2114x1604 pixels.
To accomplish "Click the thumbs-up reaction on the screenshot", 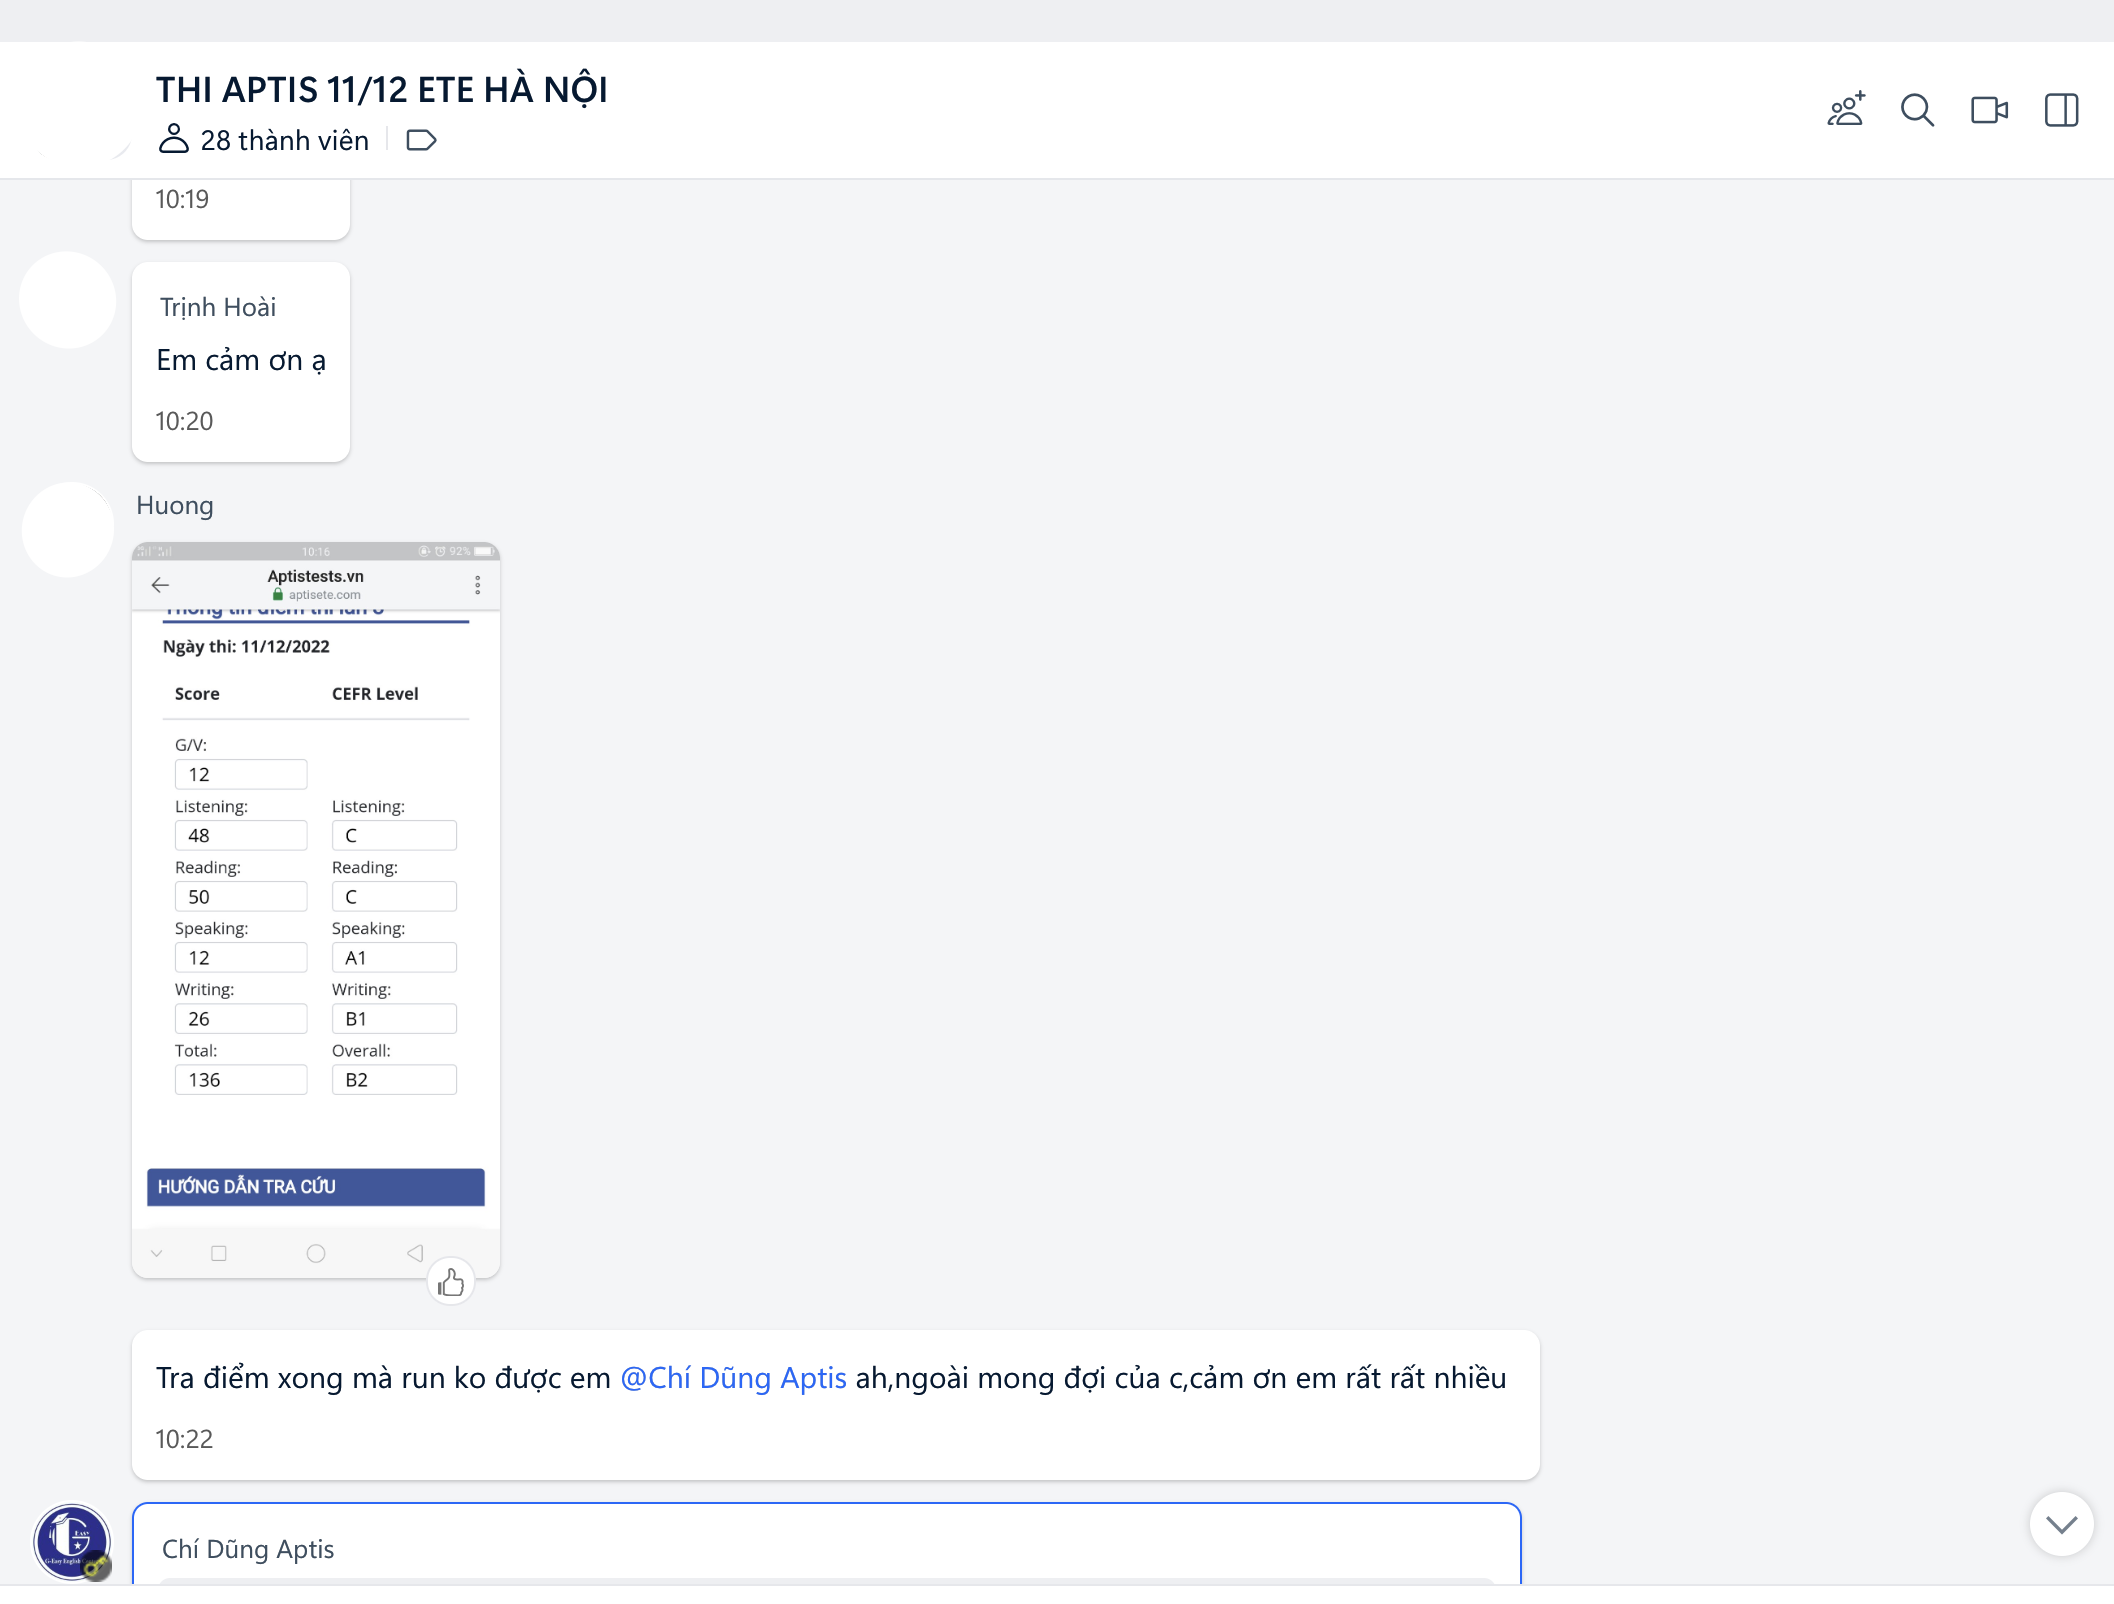I will pos(451,1282).
